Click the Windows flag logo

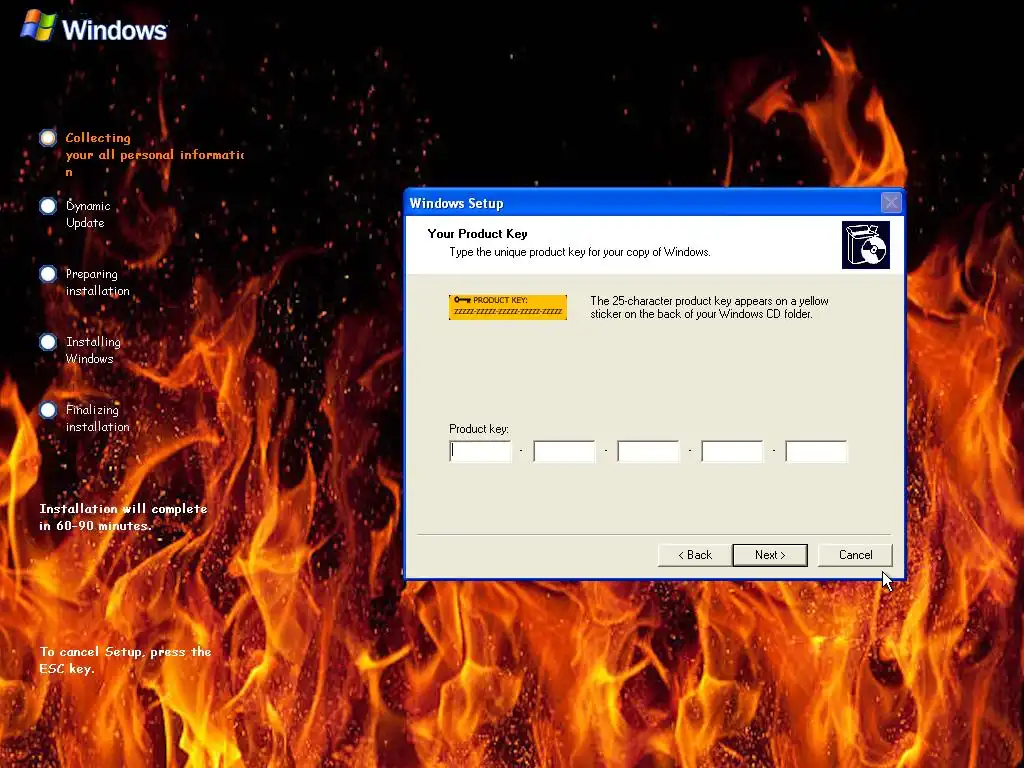(39, 25)
